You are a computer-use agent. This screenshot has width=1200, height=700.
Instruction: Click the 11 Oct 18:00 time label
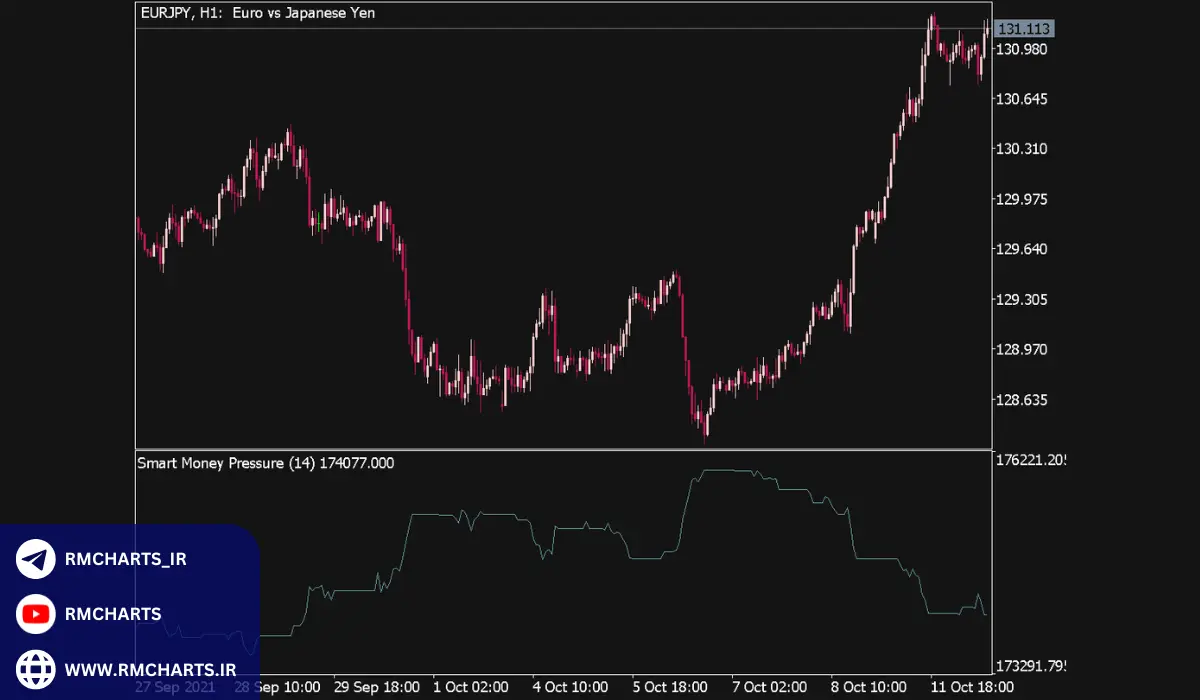pos(972,687)
